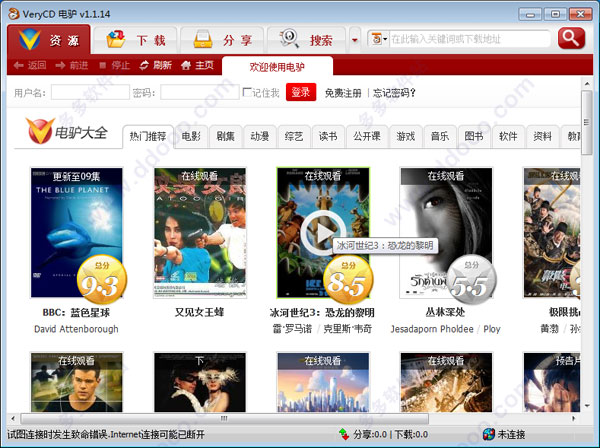Click the 5.5 score badge
Viewport: 600px width, 448px height.
471,279
